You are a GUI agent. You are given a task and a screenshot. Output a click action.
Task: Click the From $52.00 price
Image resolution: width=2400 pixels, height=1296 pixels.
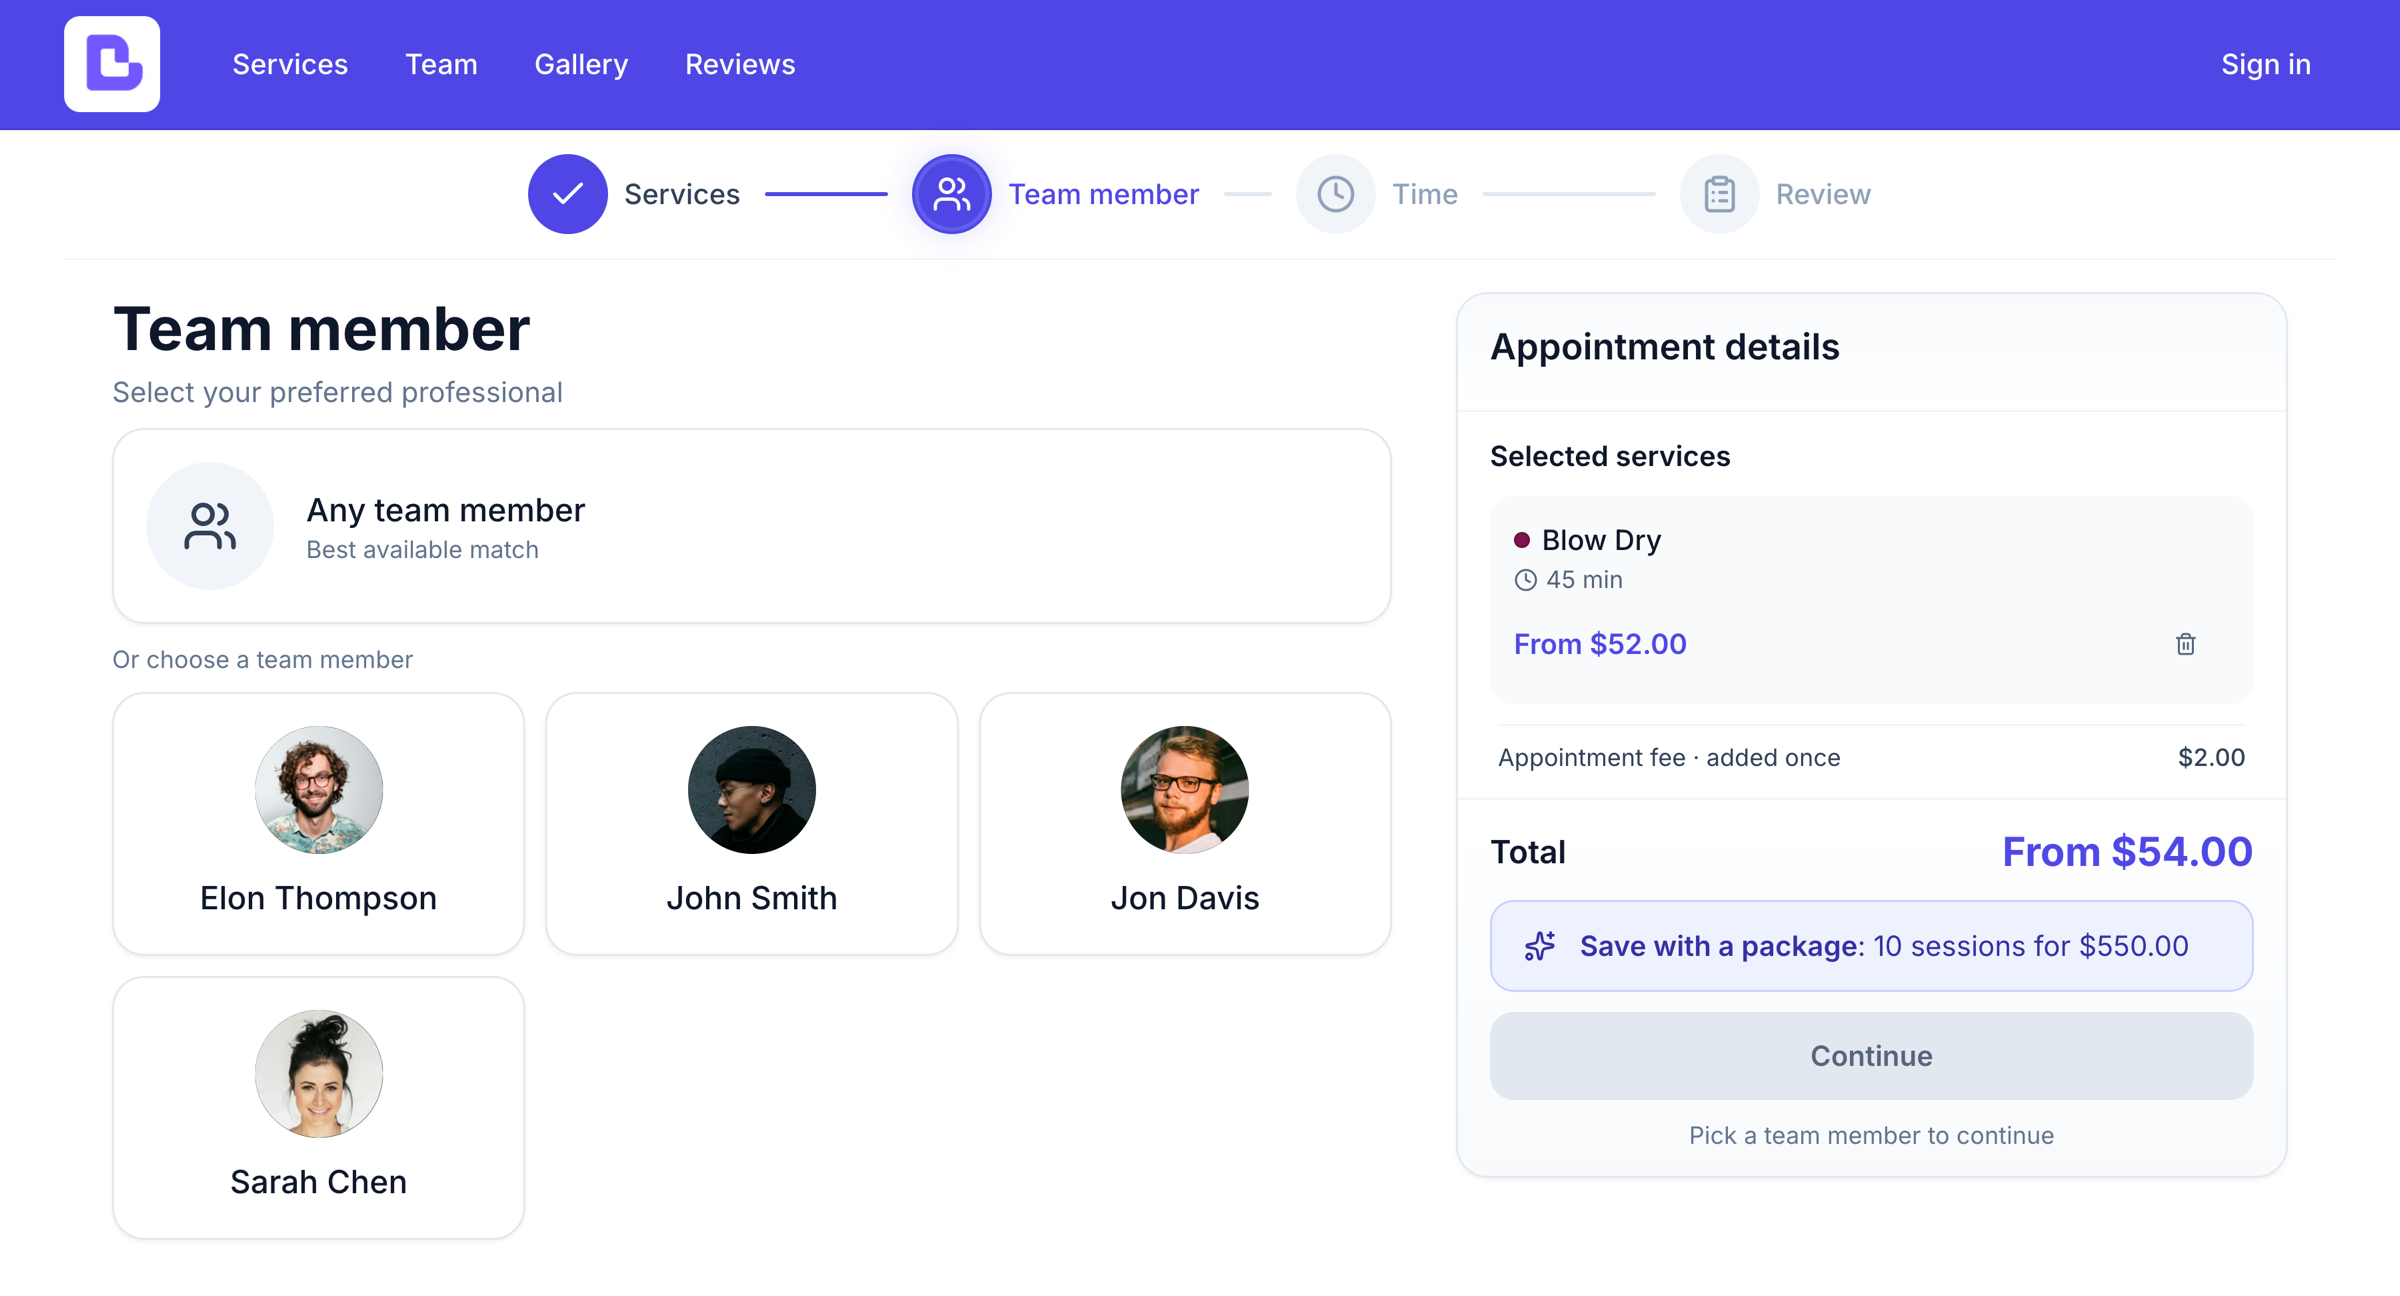coord(1600,644)
